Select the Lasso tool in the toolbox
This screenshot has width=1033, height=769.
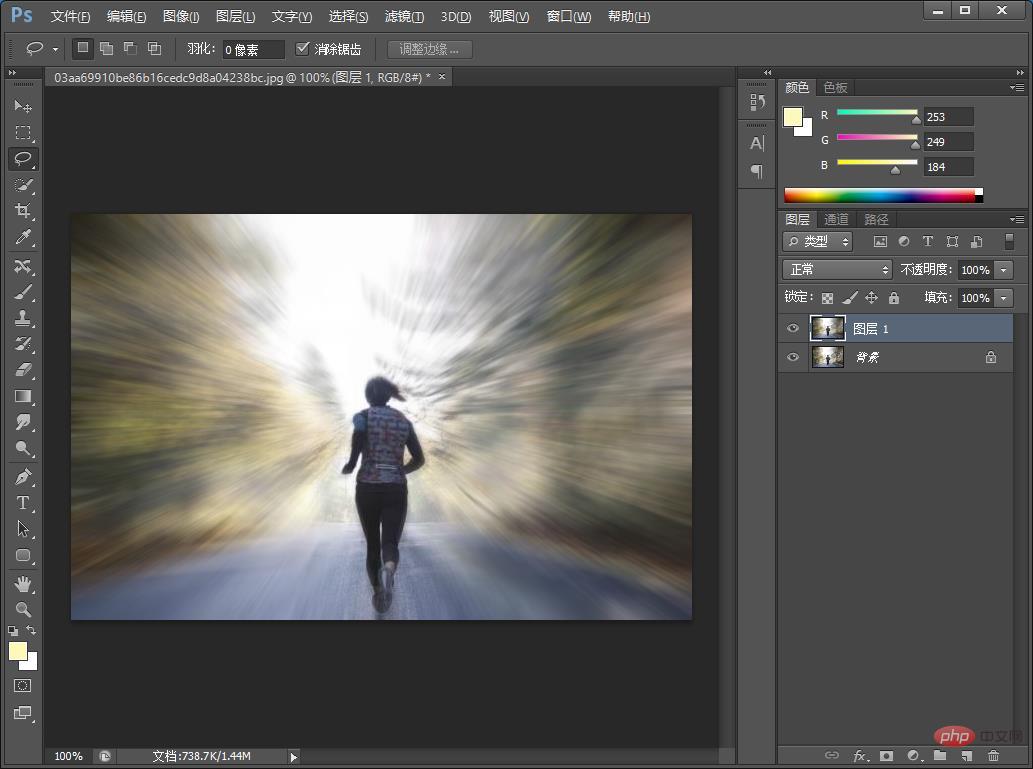pyautogui.click(x=23, y=159)
